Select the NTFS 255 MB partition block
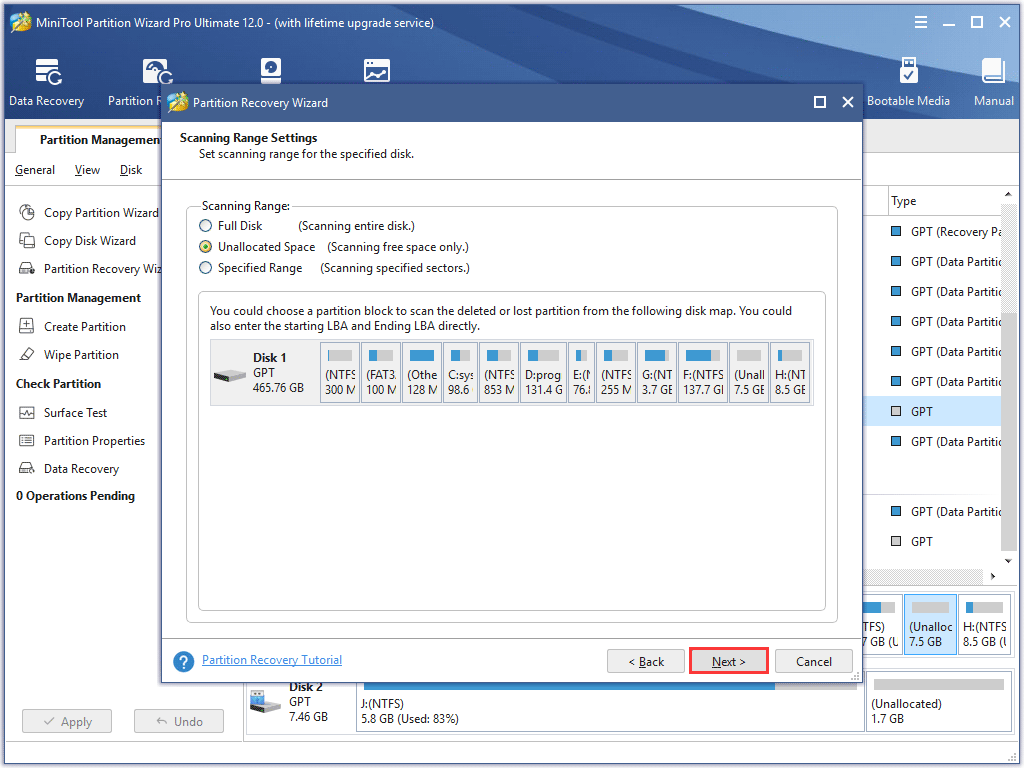 [x=616, y=373]
